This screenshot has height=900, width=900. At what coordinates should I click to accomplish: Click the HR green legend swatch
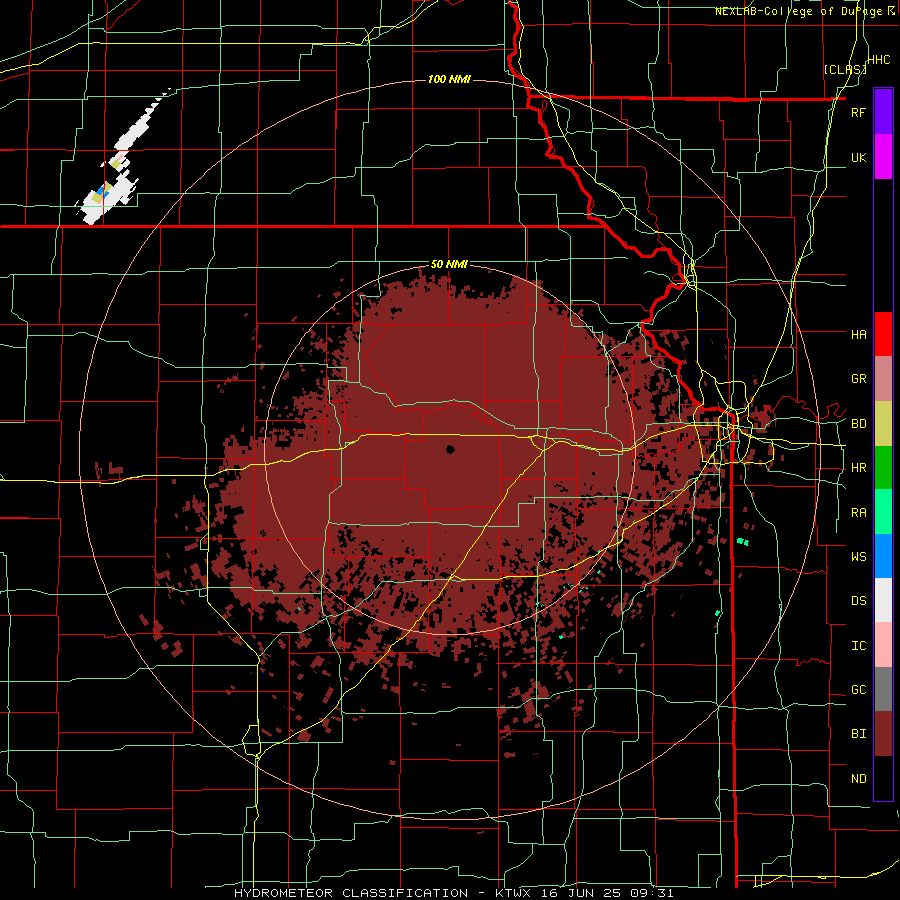(883, 468)
